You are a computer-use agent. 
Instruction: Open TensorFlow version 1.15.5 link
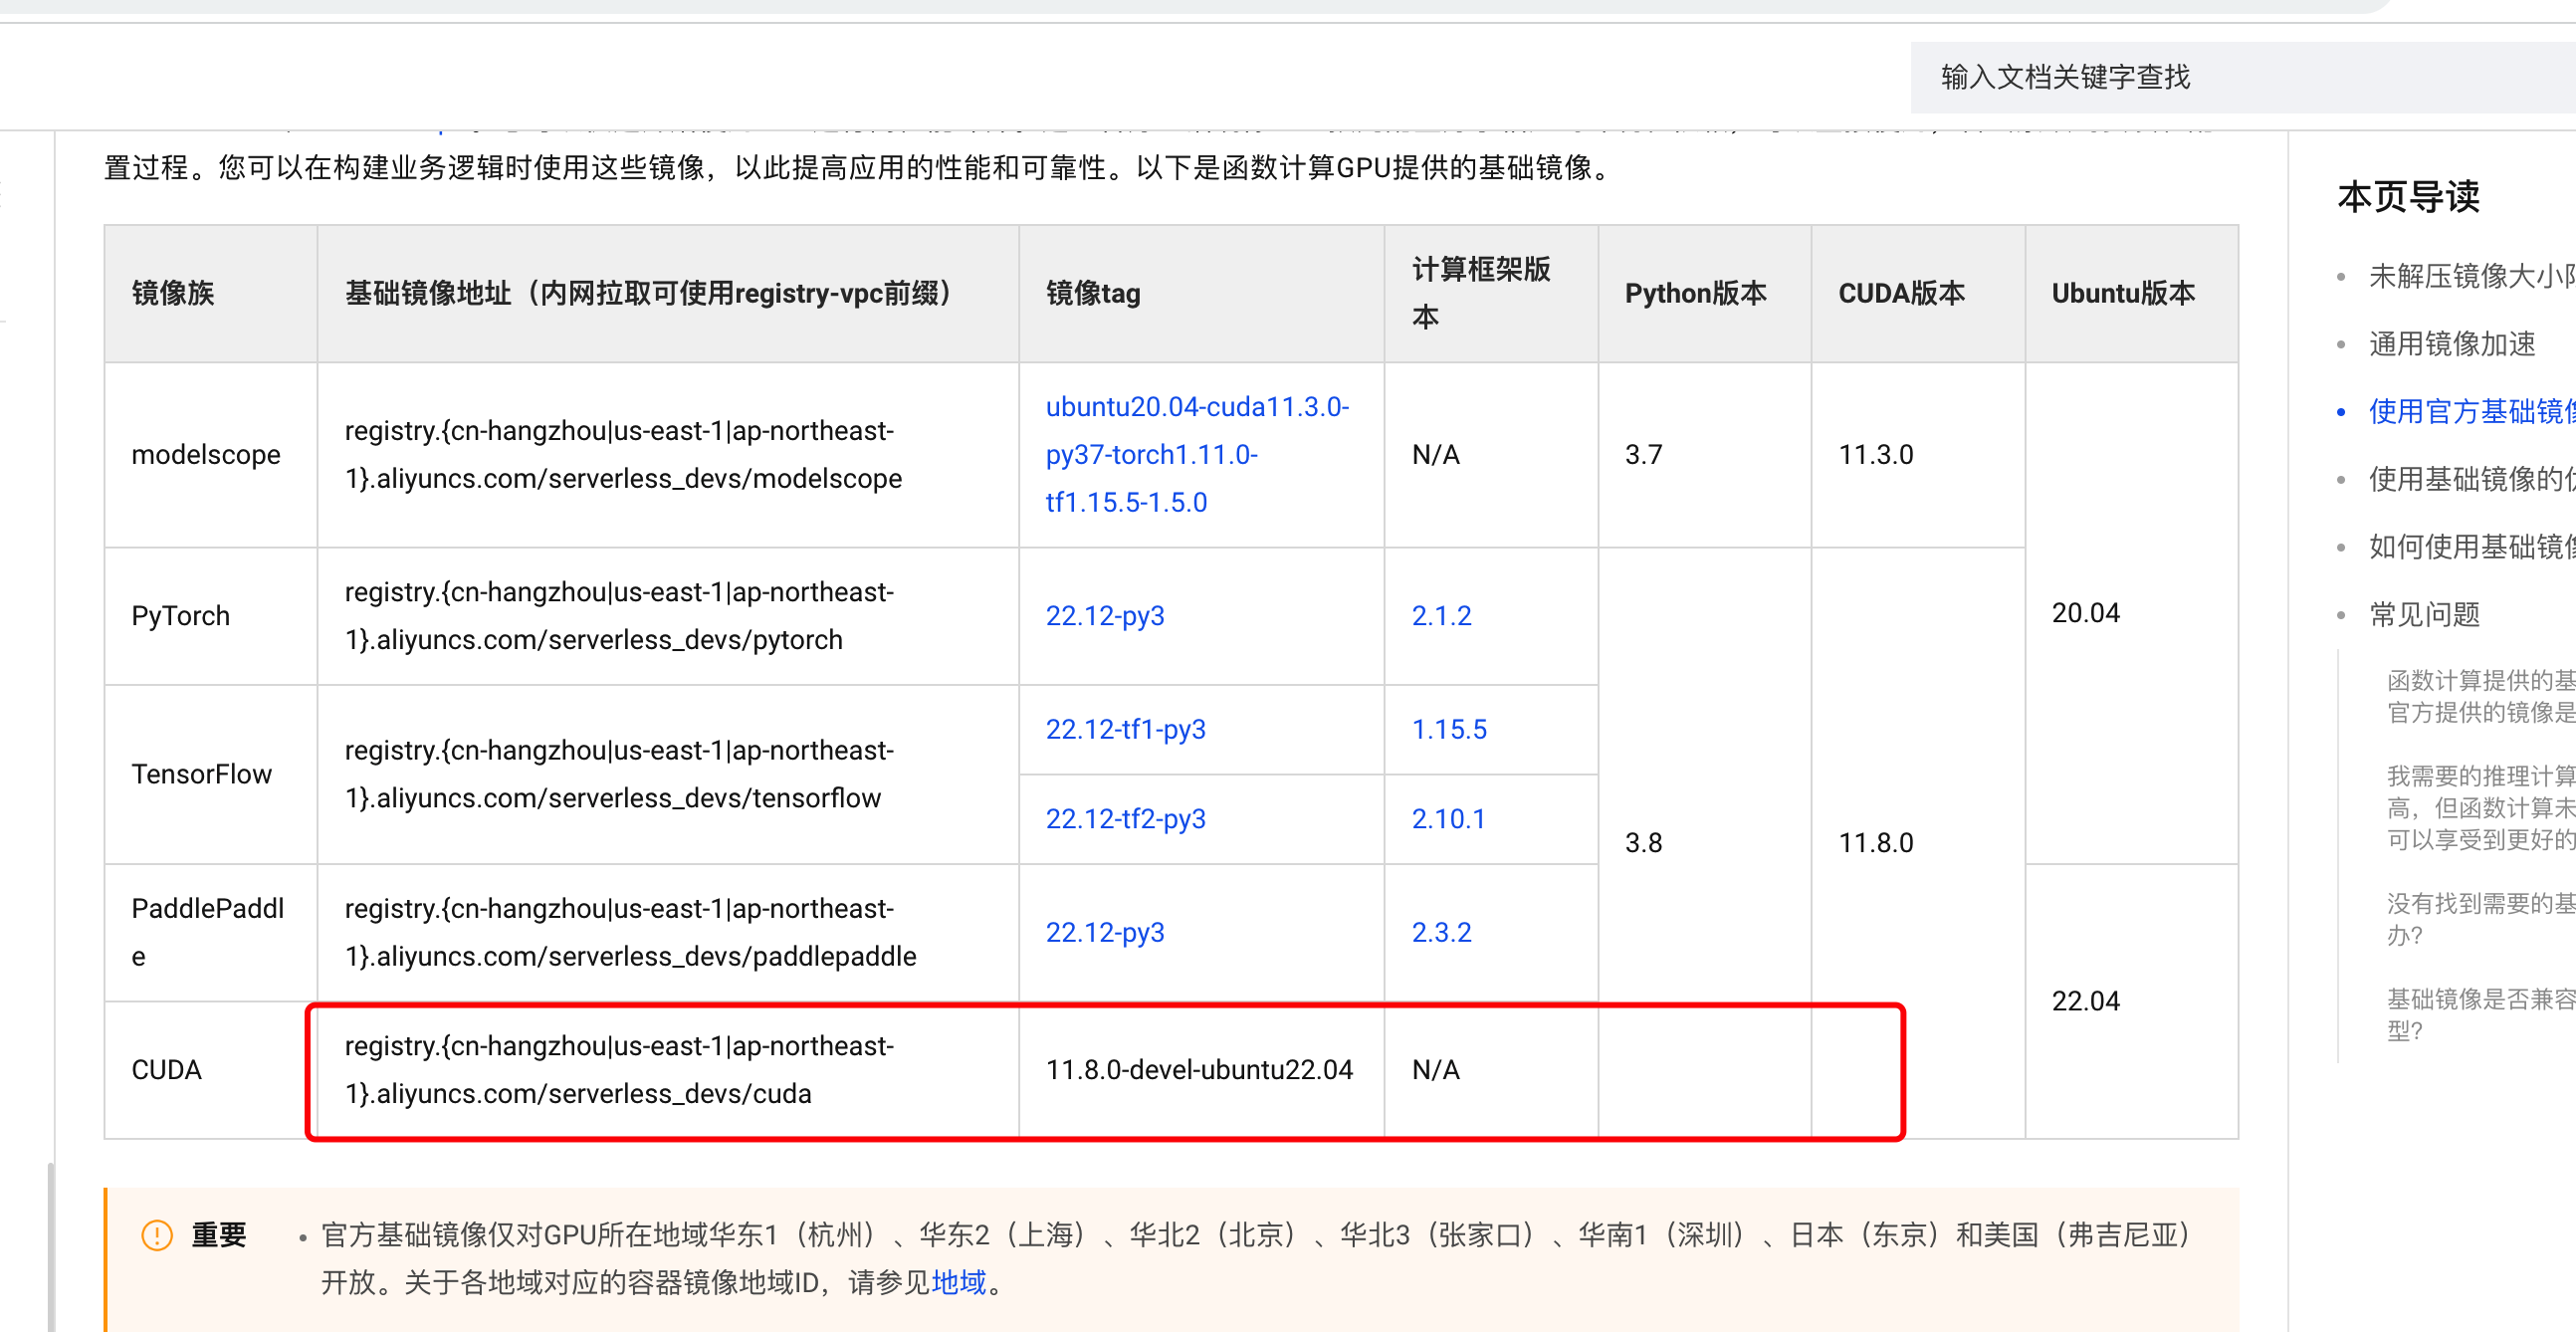pyautogui.click(x=1449, y=729)
